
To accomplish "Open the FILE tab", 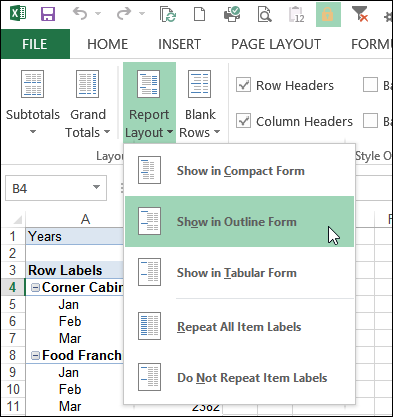I will pos(35,44).
